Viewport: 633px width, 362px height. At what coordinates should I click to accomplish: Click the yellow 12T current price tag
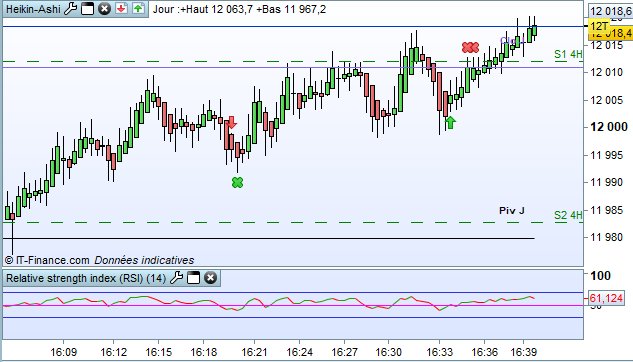click(x=599, y=26)
